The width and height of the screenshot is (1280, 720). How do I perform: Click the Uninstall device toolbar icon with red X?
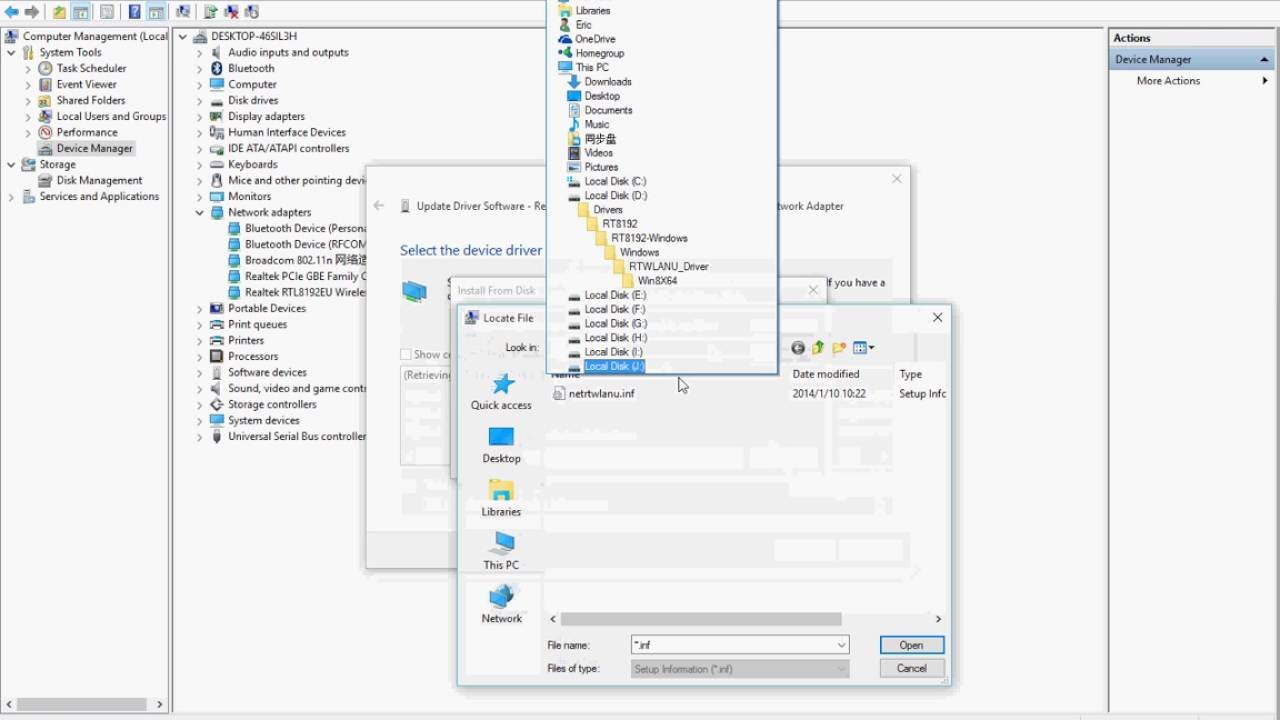pyautogui.click(x=231, y=12)
